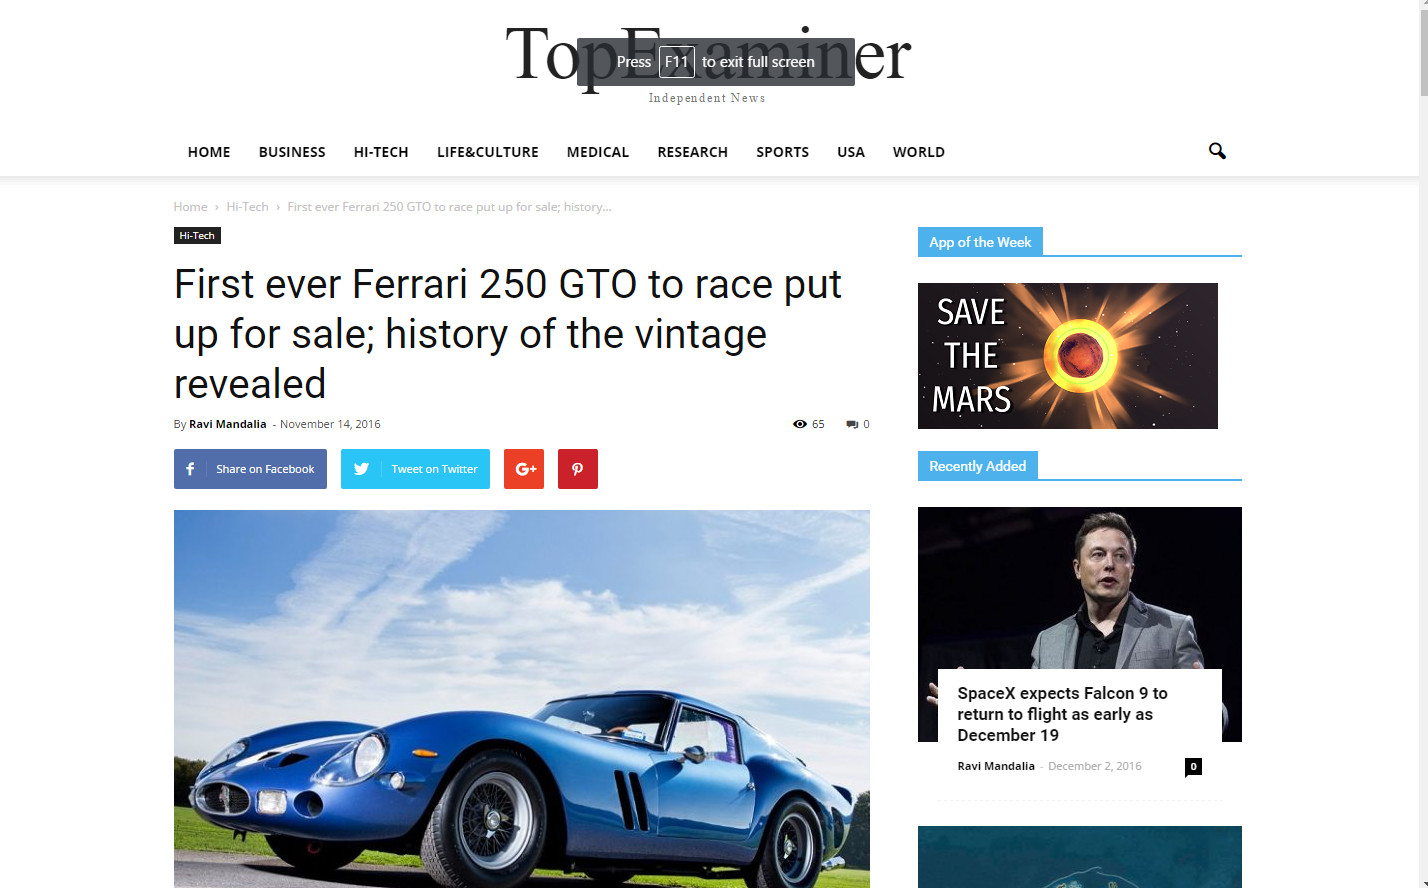This screenshot has width=1428, height=888.
Task: Click the views eye icon
Action: [x=799, y=424]
